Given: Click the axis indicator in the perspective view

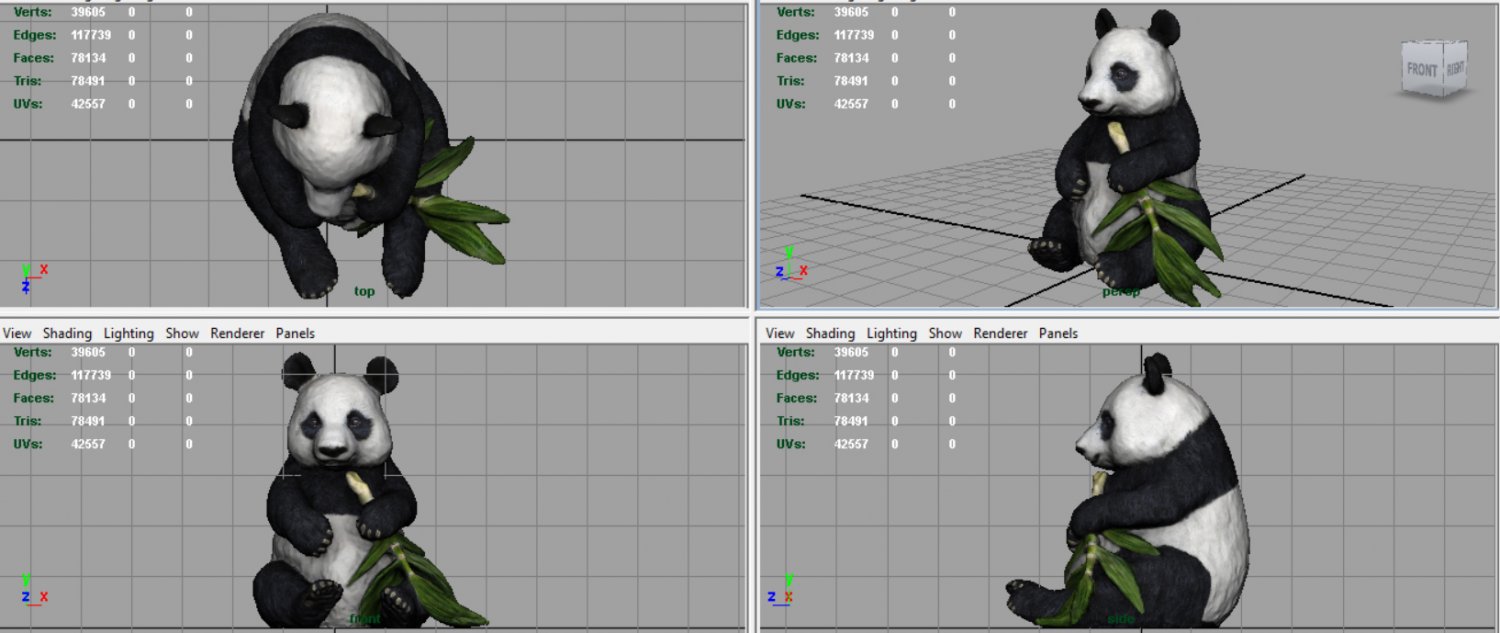Looking at the screenshot, I should coord(790,264).
